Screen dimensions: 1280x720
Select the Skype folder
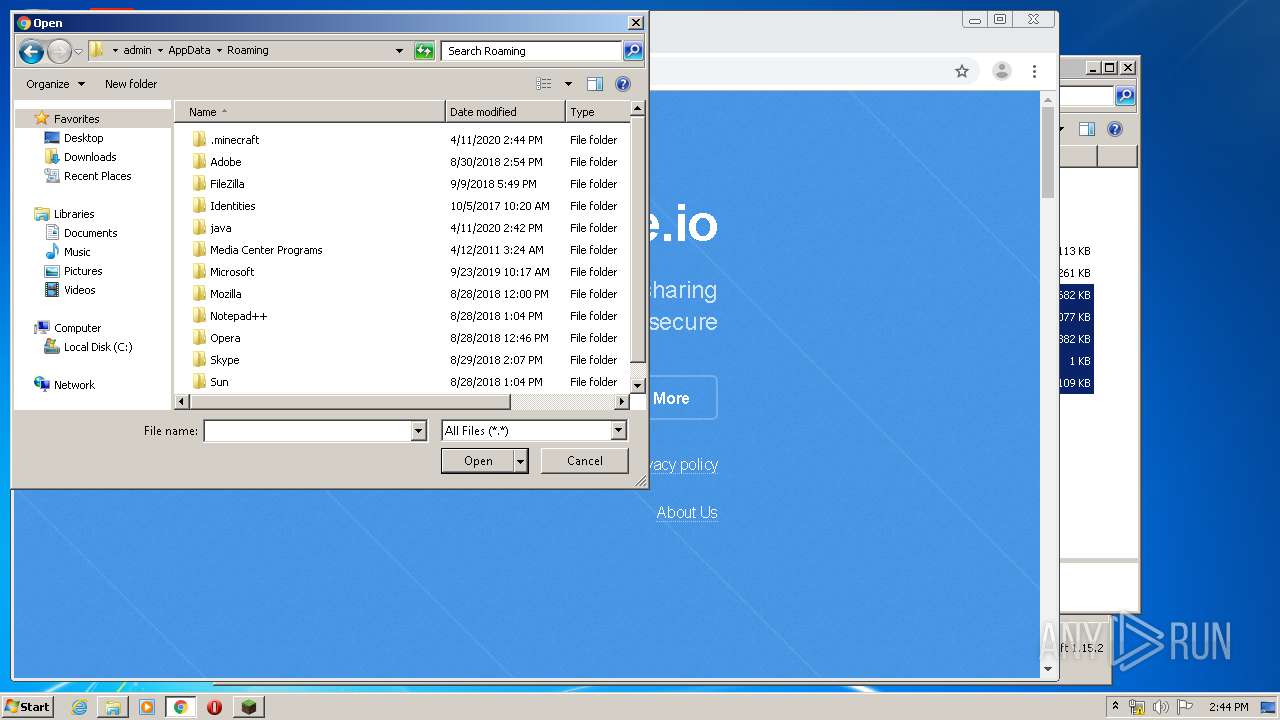tap(224, 360)
